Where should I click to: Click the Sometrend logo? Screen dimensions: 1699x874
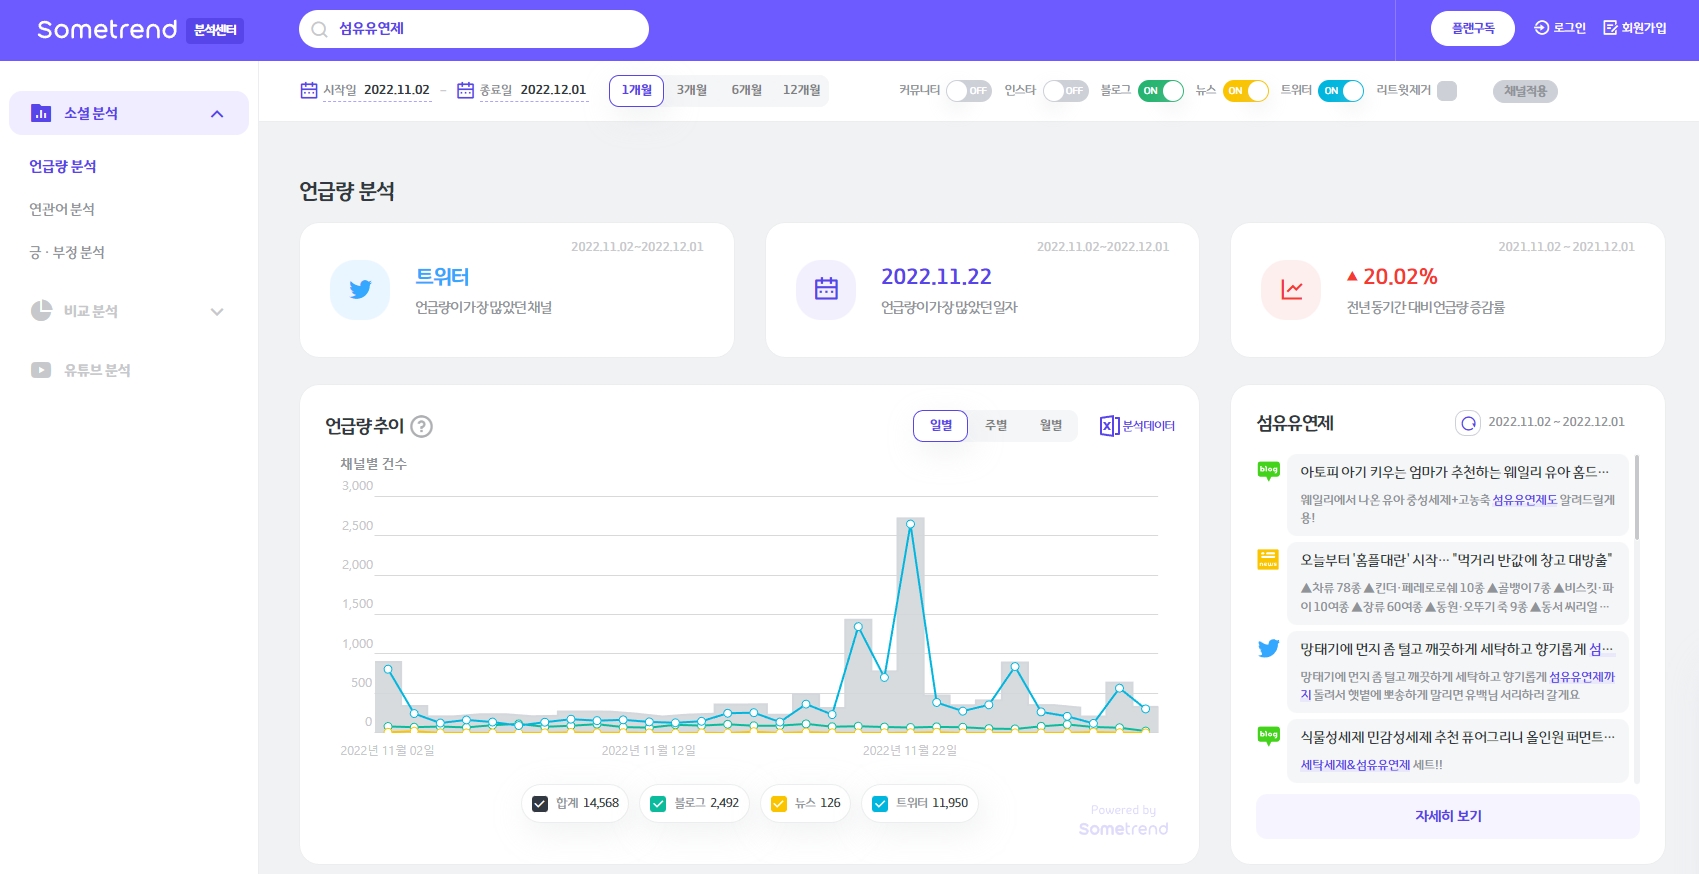(x=107, y=30)
